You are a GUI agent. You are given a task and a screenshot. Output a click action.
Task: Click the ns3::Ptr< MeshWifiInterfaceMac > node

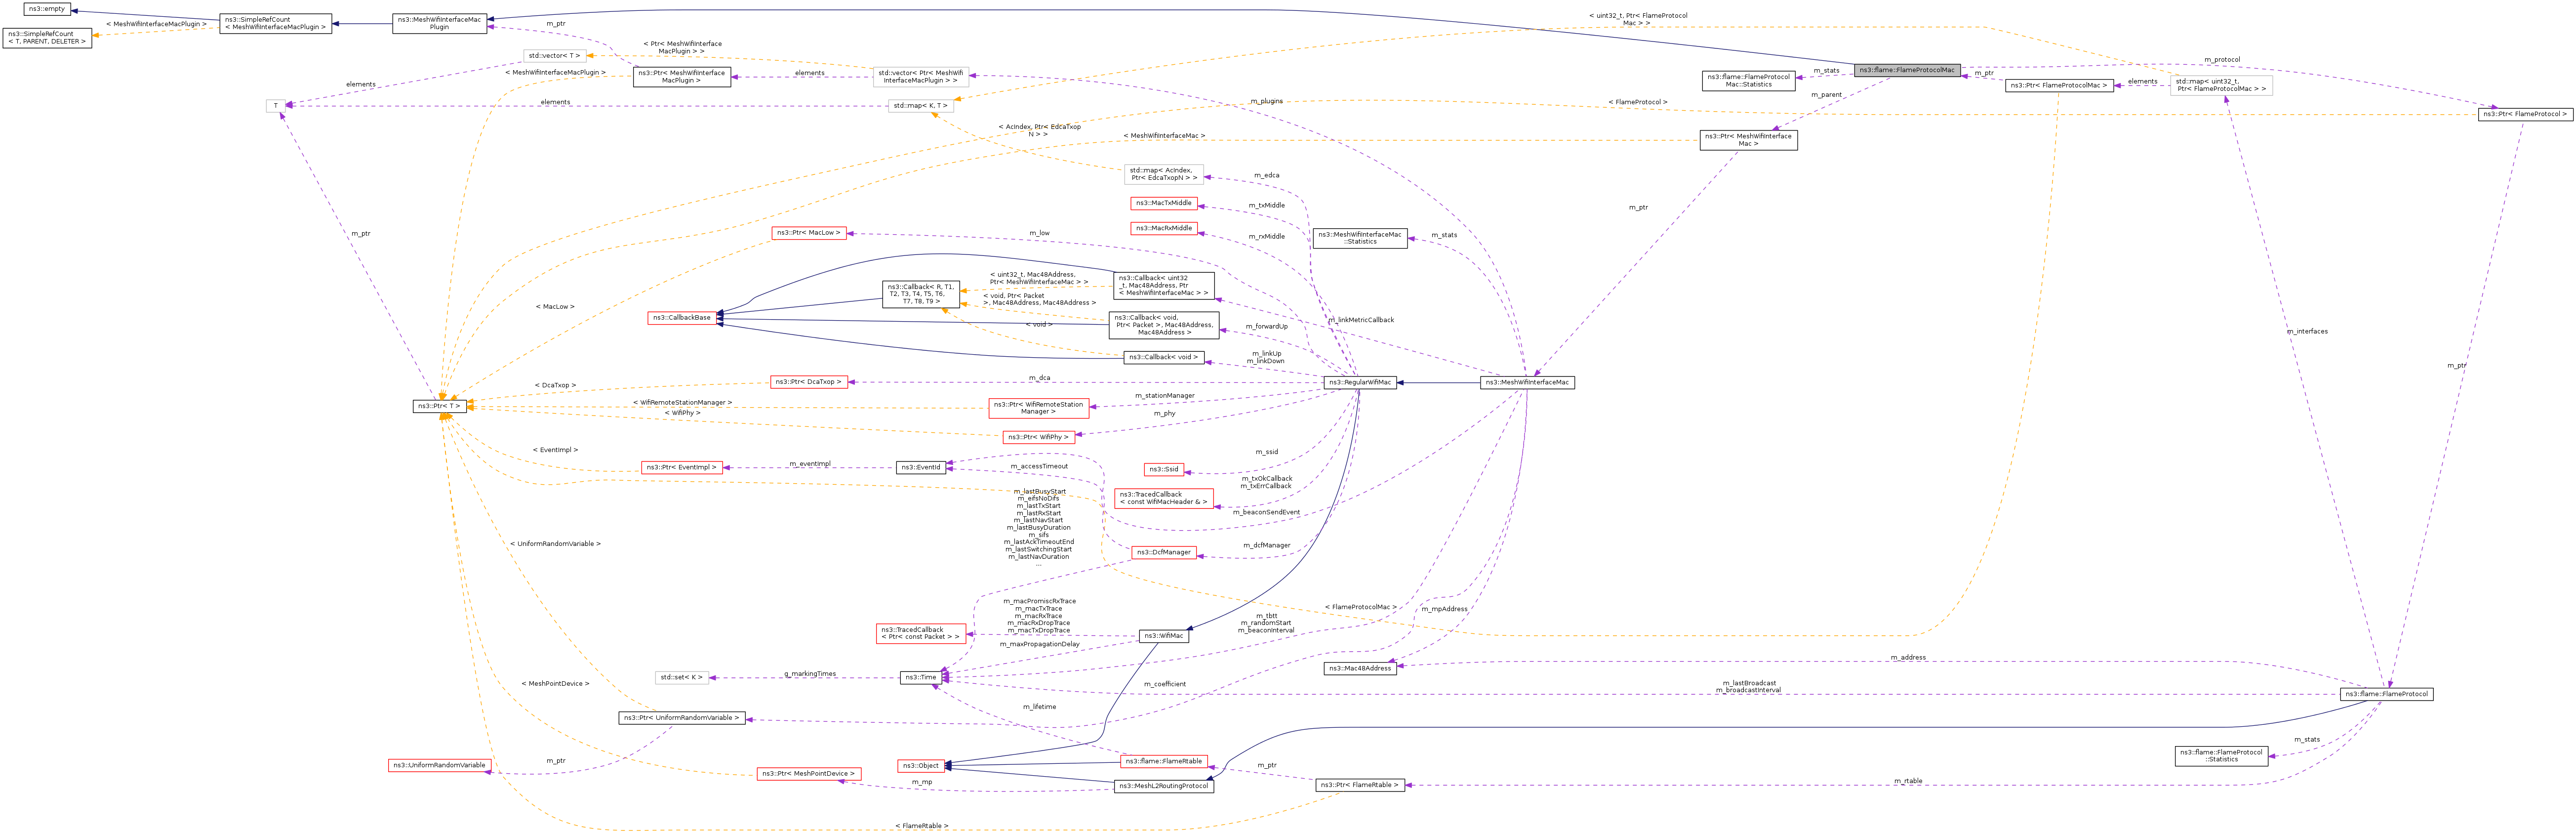click(1748, 140)
